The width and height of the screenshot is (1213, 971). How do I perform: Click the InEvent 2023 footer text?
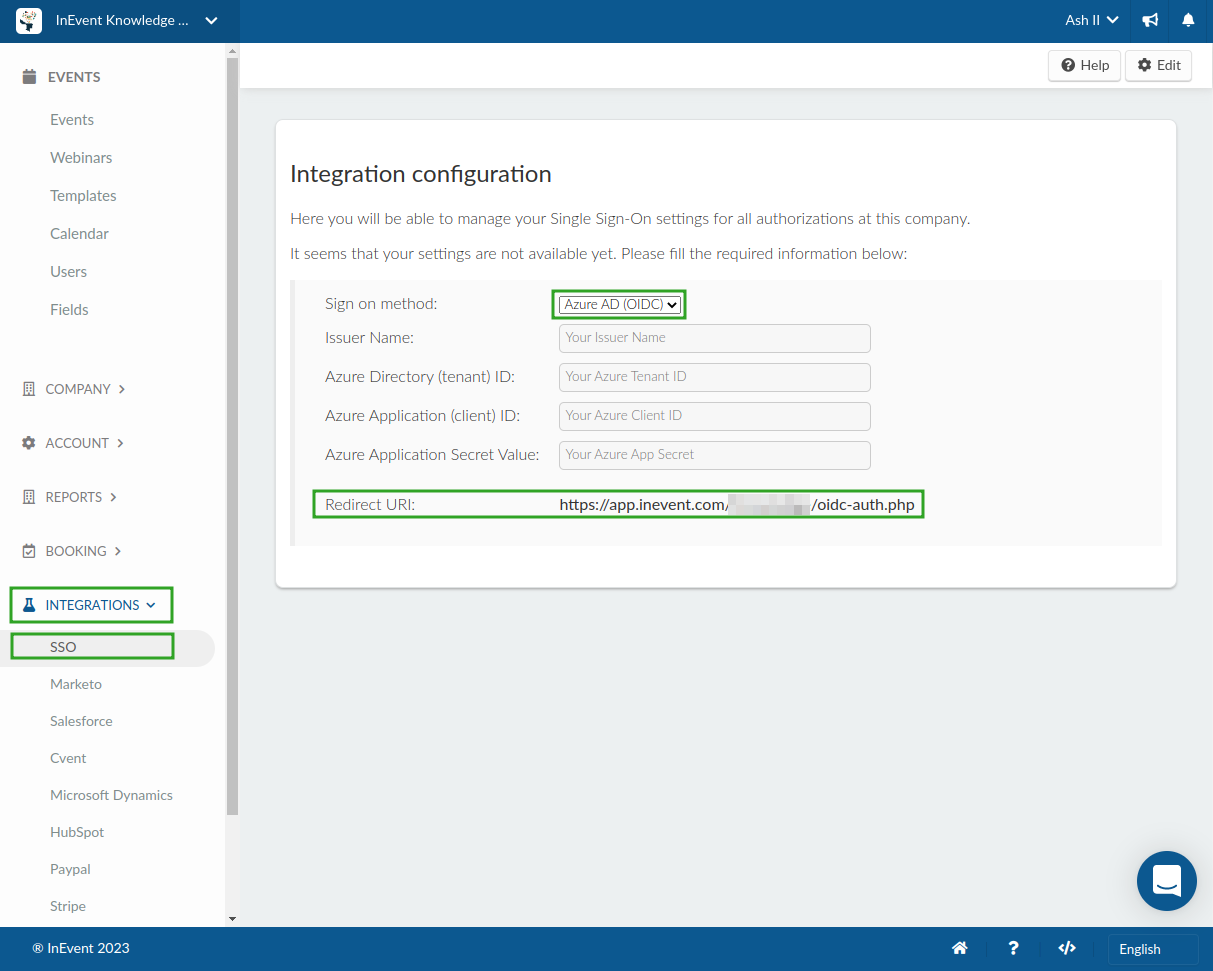pyautogui.click(x=81, y=948)
